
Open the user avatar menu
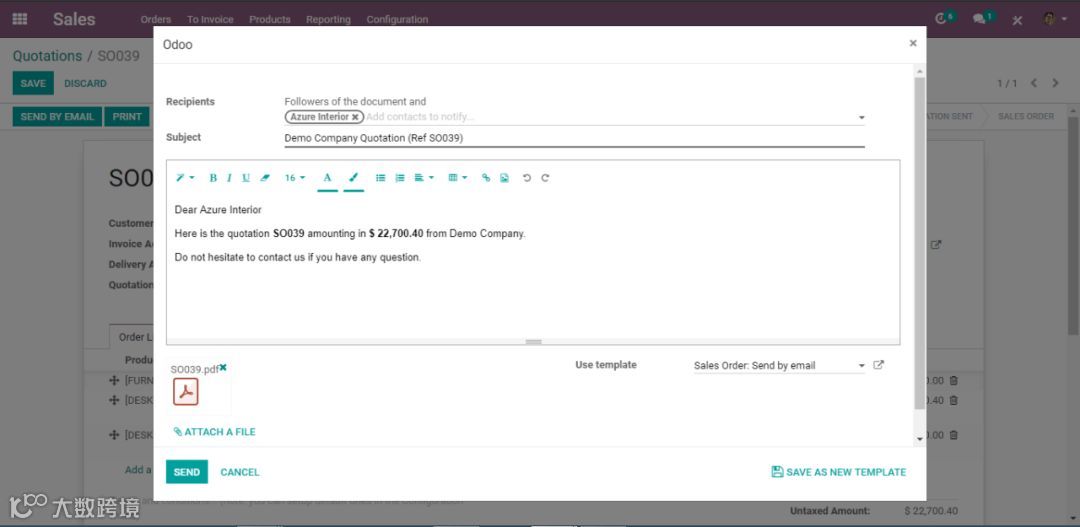point(1054,19)
